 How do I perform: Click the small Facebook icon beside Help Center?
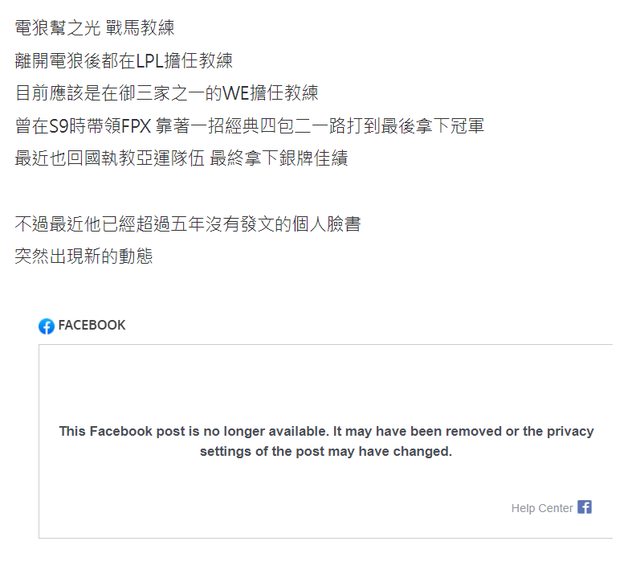585,507
